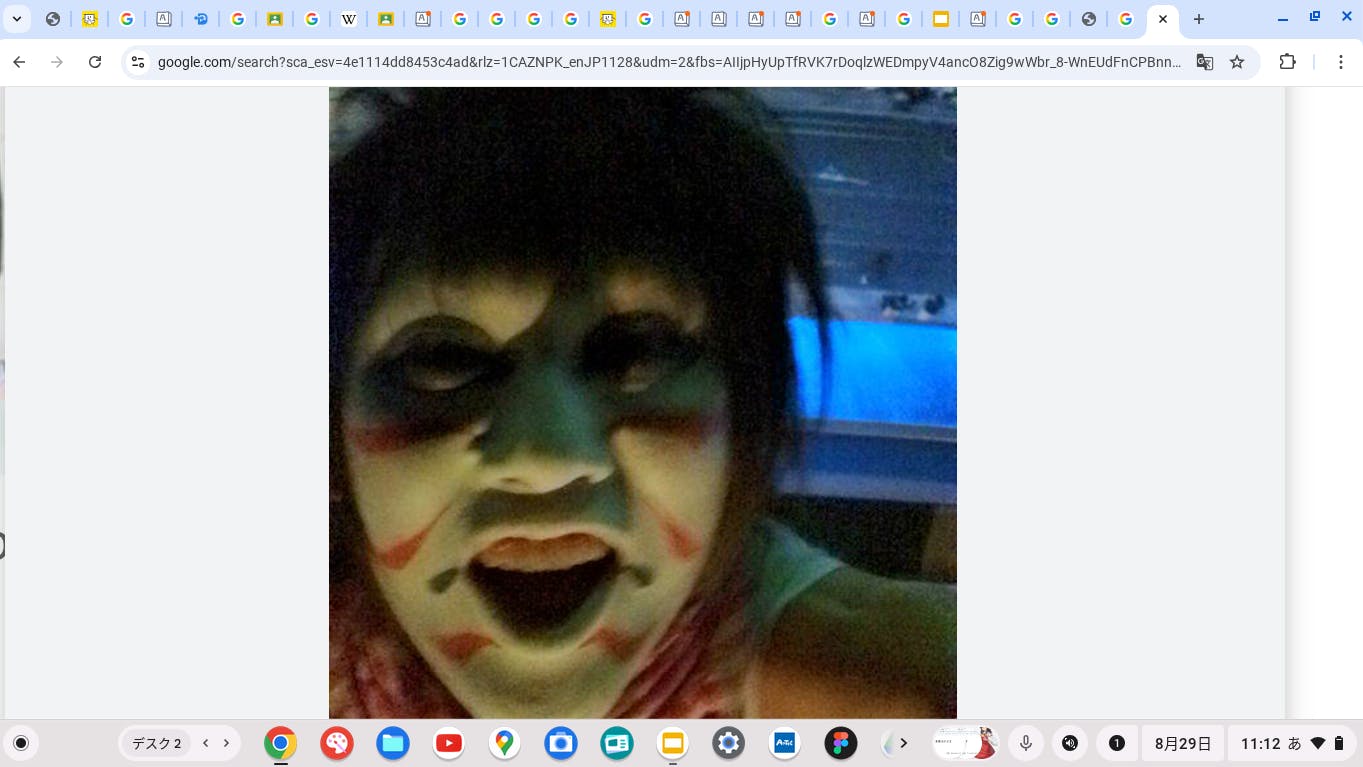Switch to the Wikipedia tab
1363x767 pixels.
348,19
